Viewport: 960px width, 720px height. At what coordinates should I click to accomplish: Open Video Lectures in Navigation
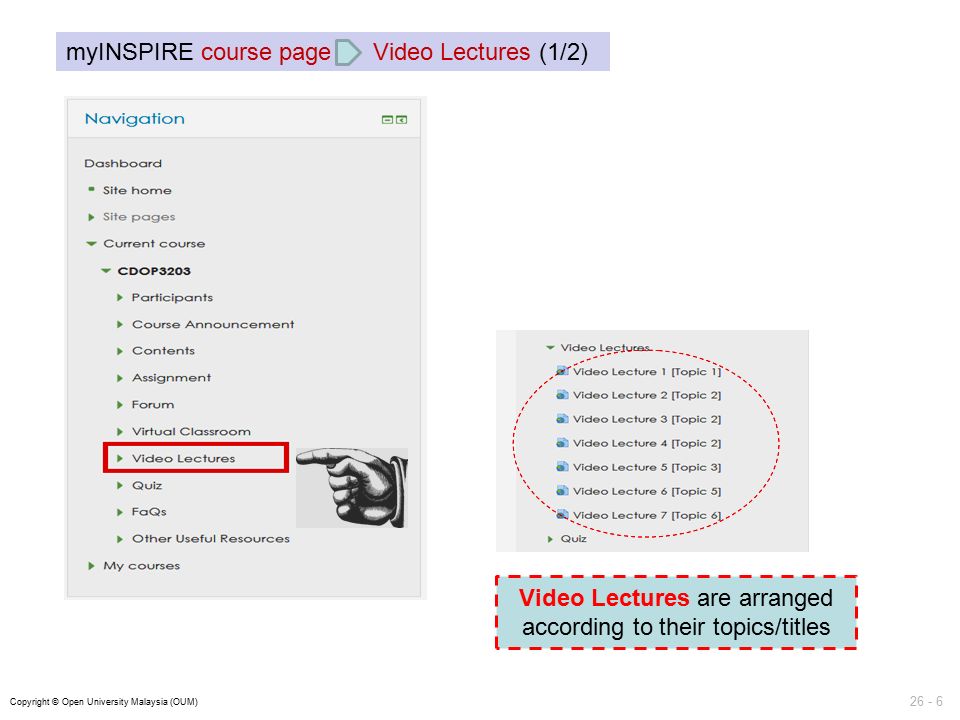tap(184, 459)
